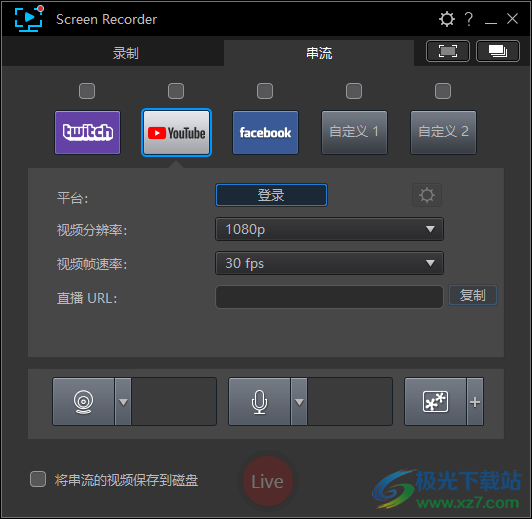Image resolution: width=532 pixels, height=519 pixels.
Task: Click the 复制 copy button
Action: [x=473, y=295]
